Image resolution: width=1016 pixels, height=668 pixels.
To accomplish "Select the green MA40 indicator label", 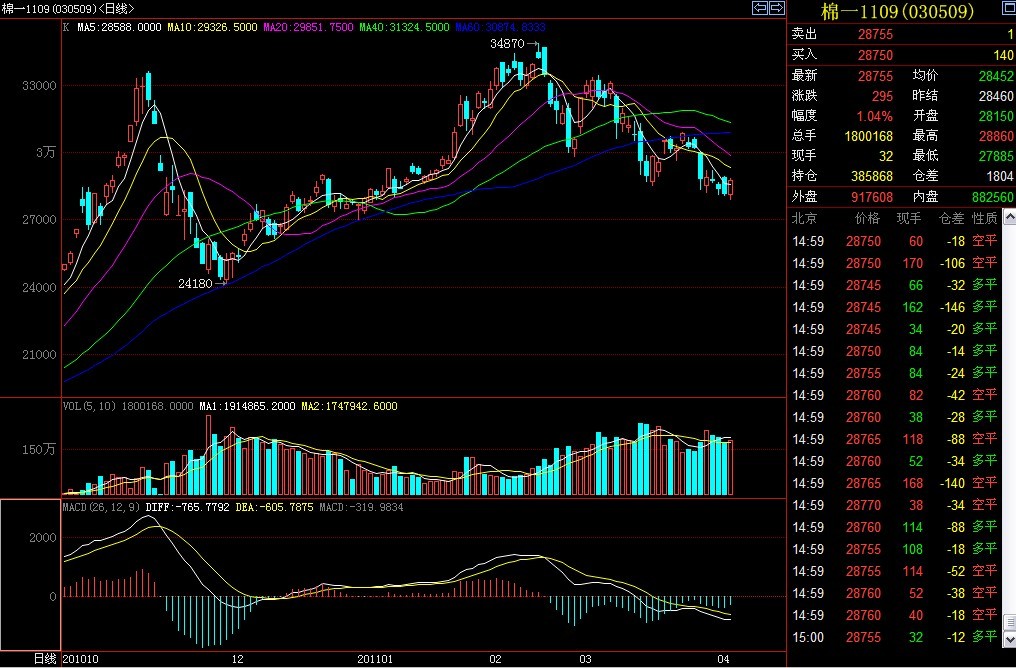I will pyautogui.click(x=404, y=27).
